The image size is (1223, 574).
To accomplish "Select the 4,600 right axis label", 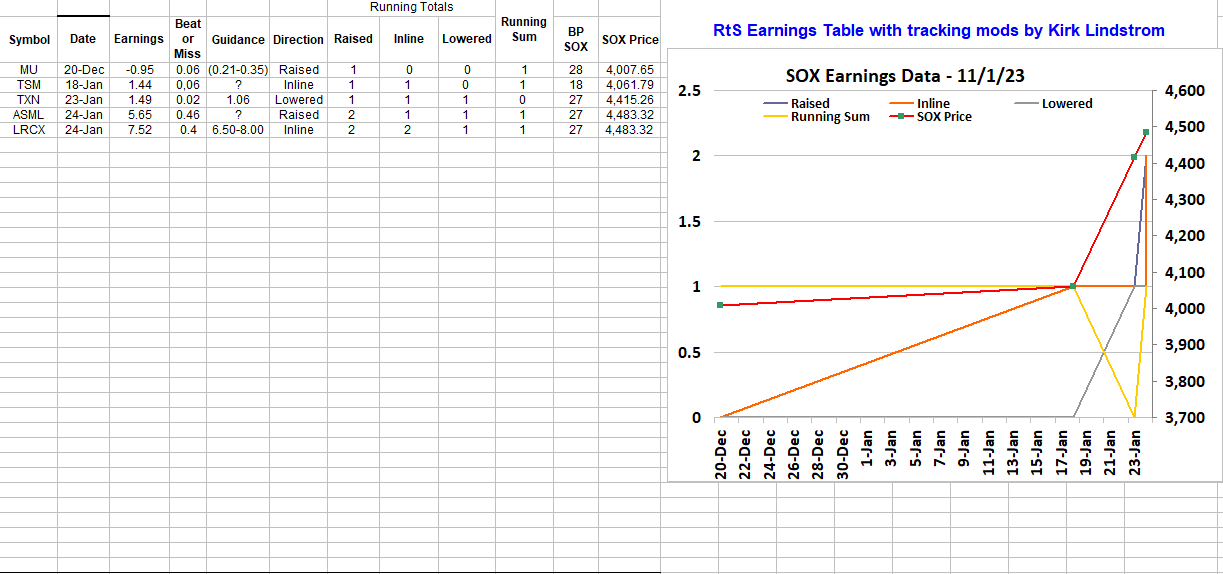I will (1184, 91).
